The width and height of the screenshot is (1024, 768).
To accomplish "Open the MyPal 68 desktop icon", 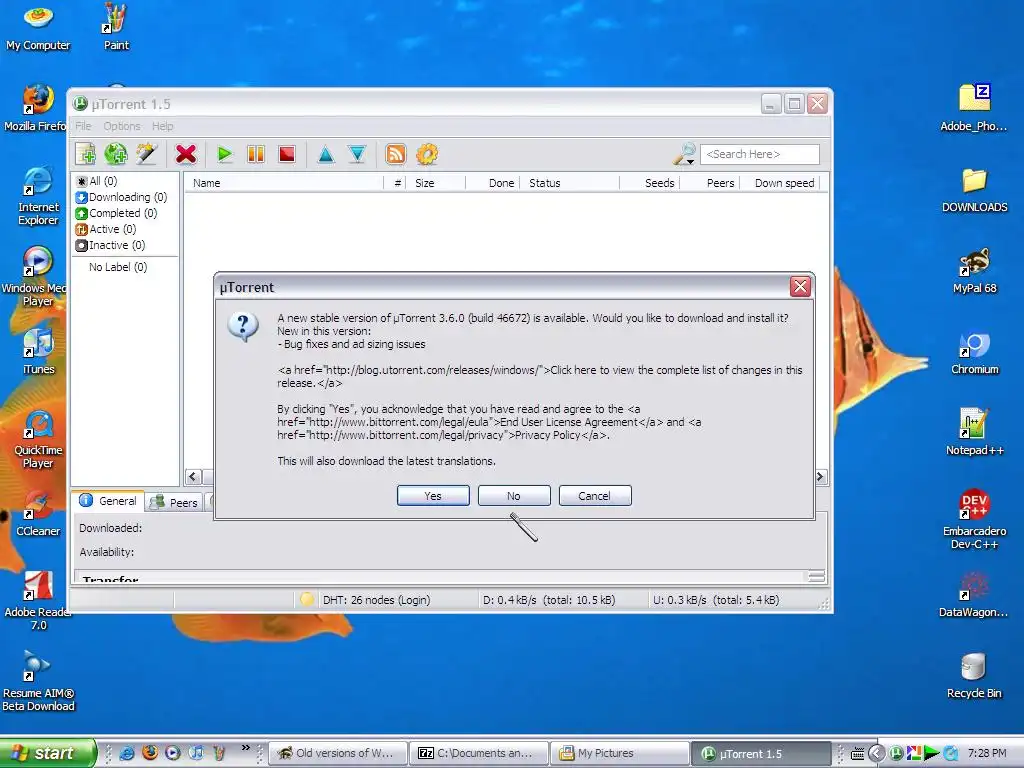I will (974, 270).
